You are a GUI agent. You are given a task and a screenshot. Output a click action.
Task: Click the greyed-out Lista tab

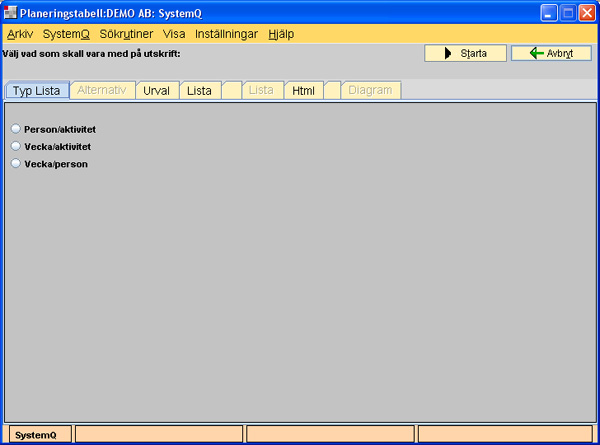261,90
